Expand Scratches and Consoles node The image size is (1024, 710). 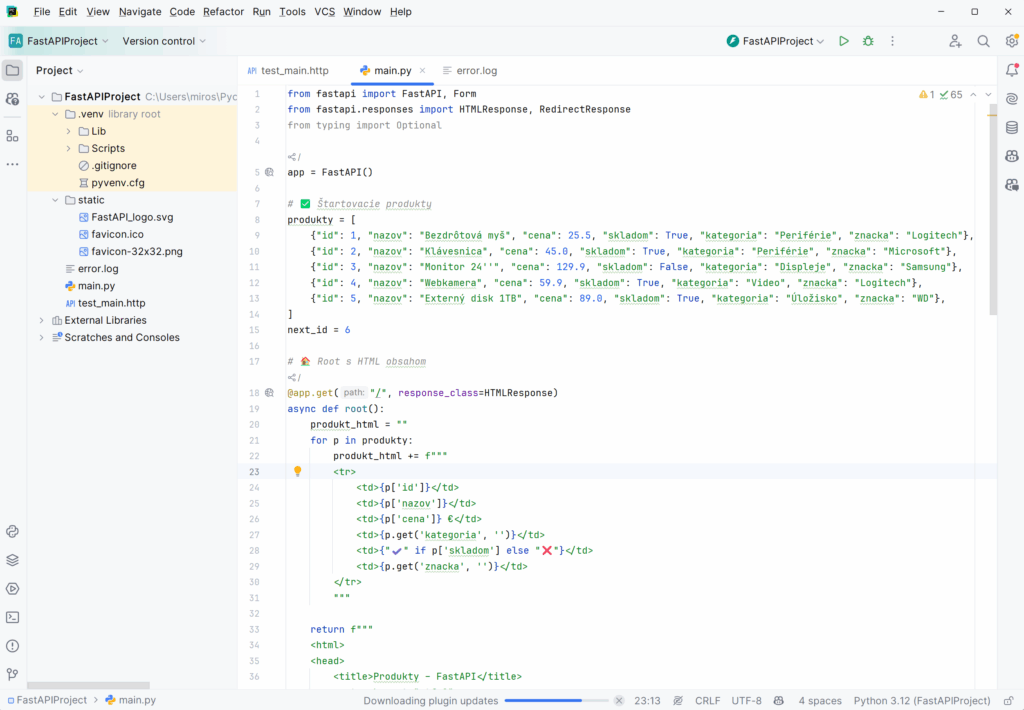42,338
